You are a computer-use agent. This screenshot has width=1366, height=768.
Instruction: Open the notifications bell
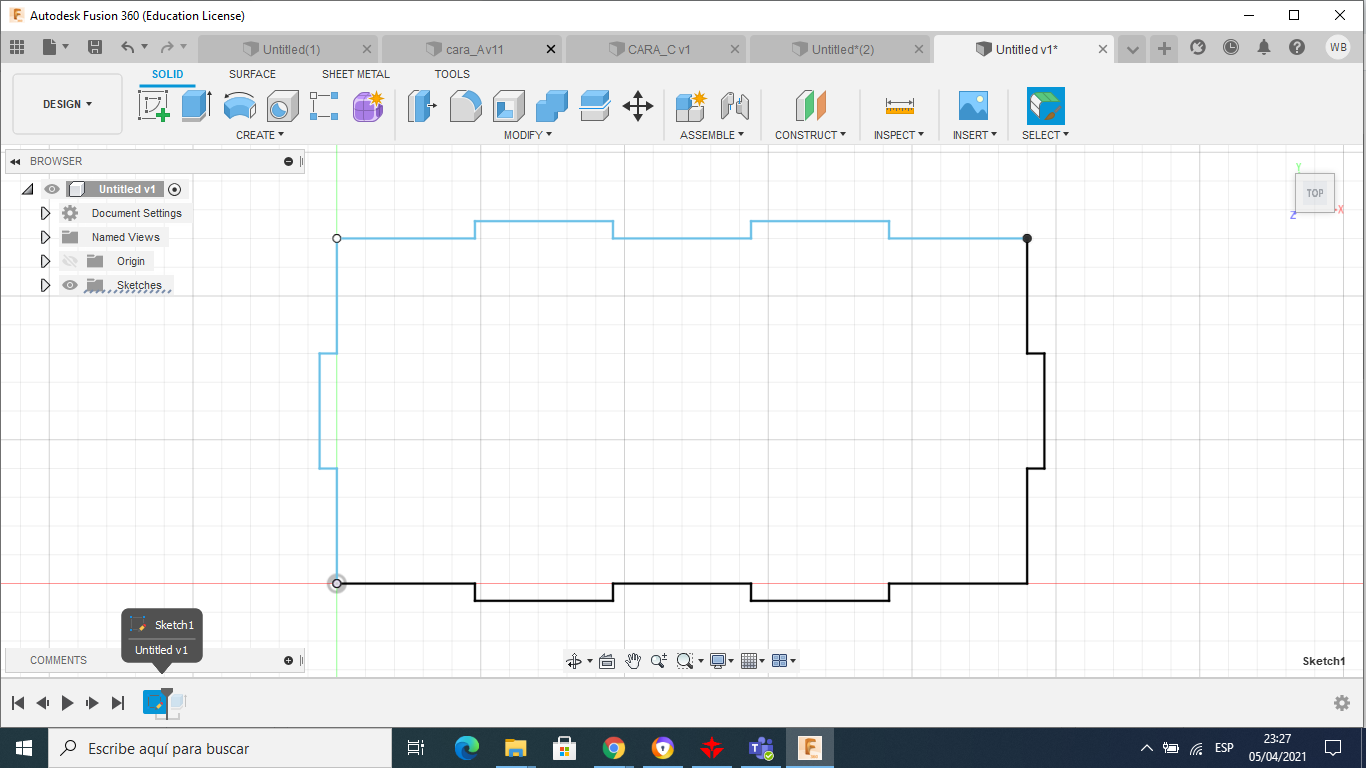(x=1264, y=47)
